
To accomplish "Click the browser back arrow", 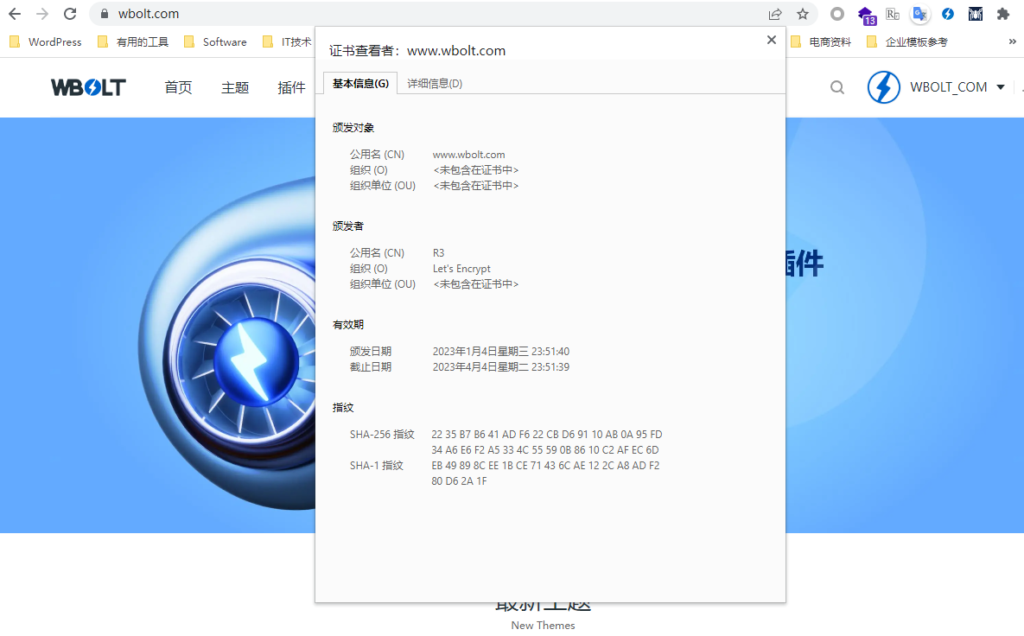I will click(x=15, y=14).
